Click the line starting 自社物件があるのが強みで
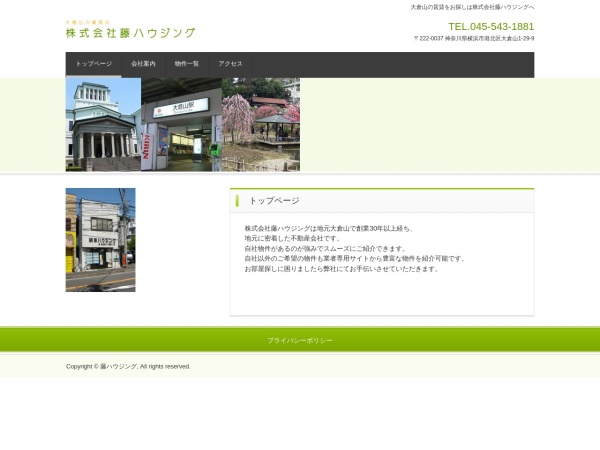Viewport: 600px width, 450px height. 325,249
